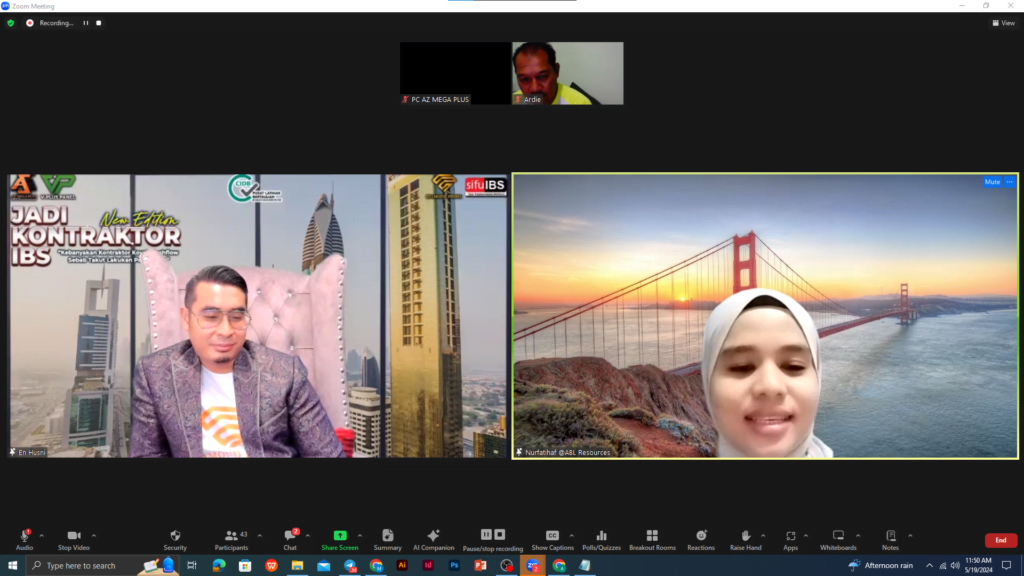Expand the arrow next to Stop Video
This screenshot has height=576, width=1024.
point(92,535)
